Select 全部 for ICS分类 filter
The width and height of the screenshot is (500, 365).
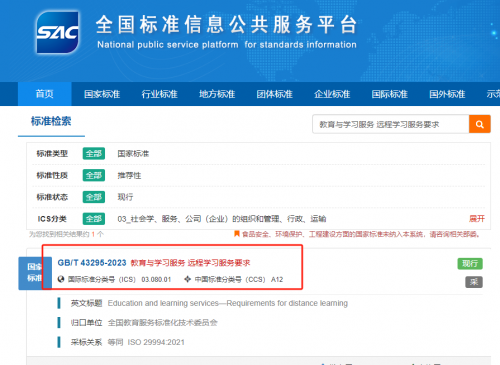[94, 219]
